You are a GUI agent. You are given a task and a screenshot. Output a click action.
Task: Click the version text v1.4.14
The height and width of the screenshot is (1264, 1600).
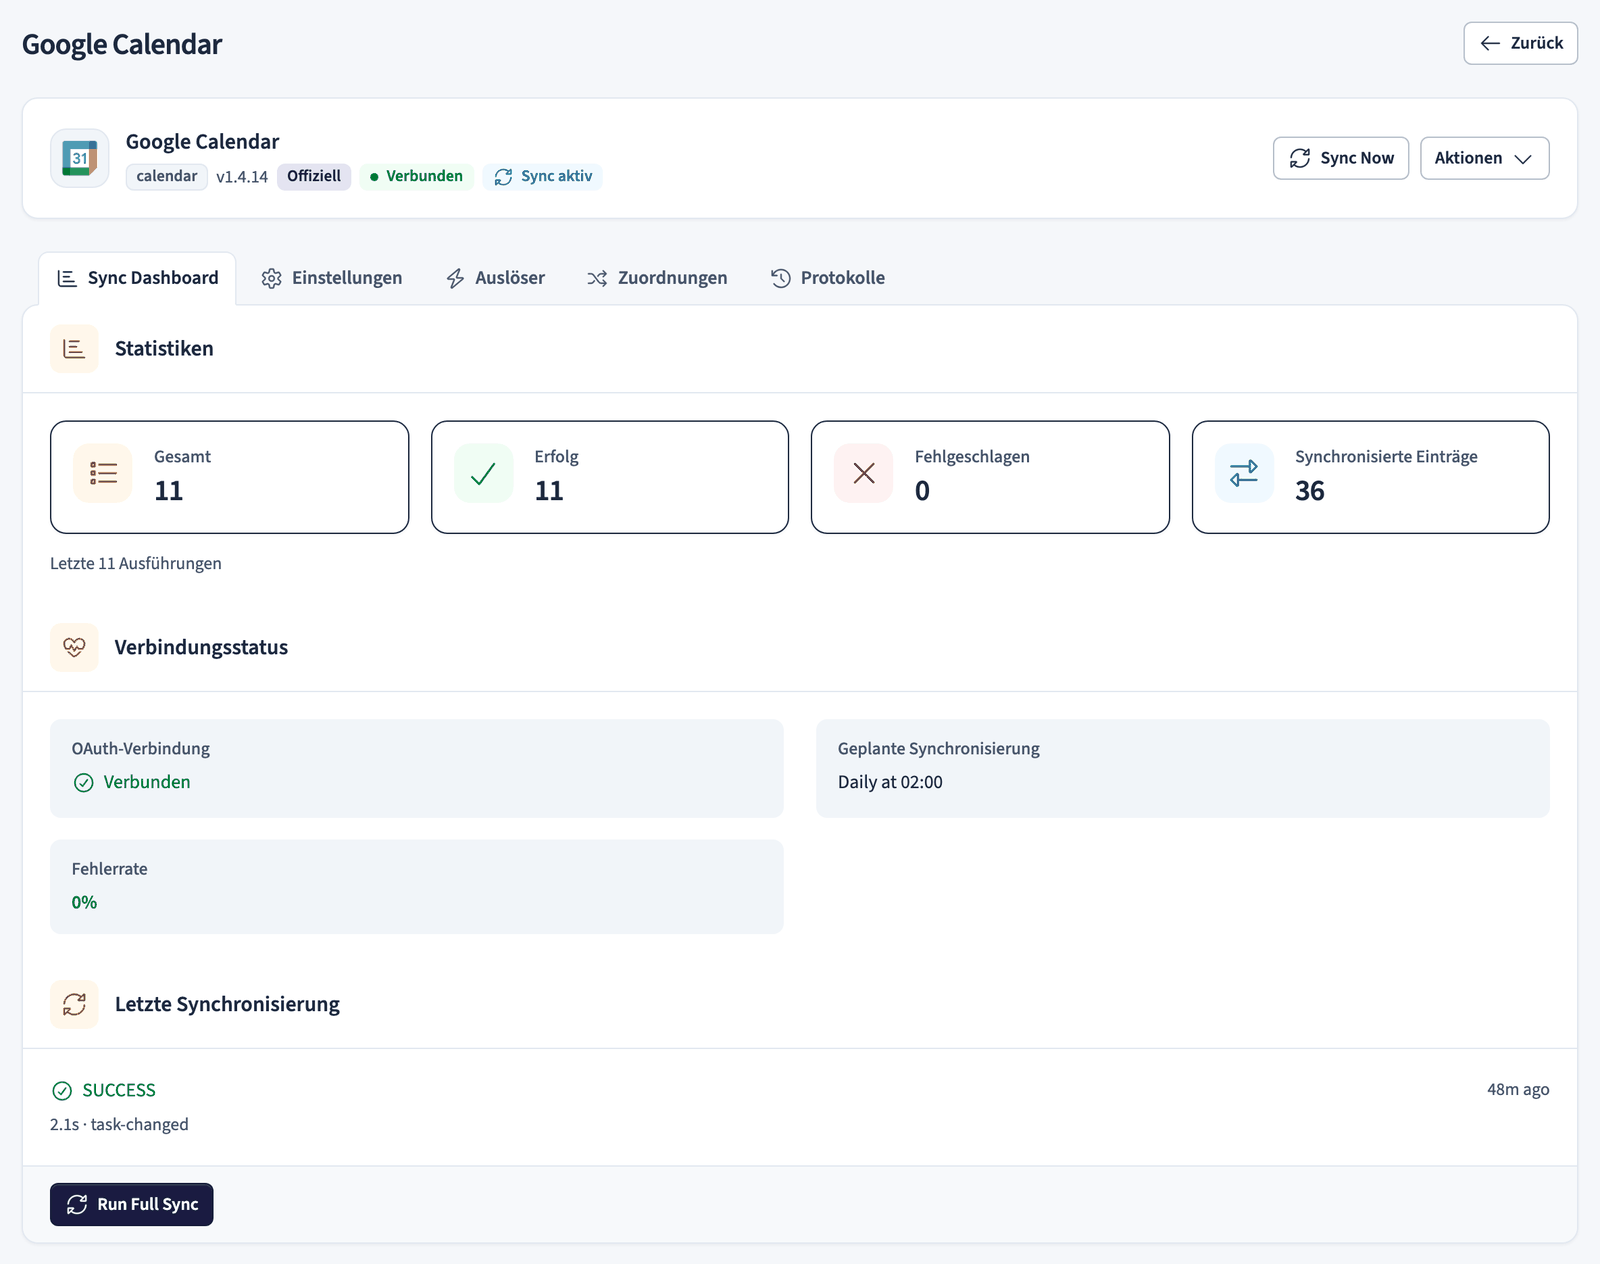point(242,177)
